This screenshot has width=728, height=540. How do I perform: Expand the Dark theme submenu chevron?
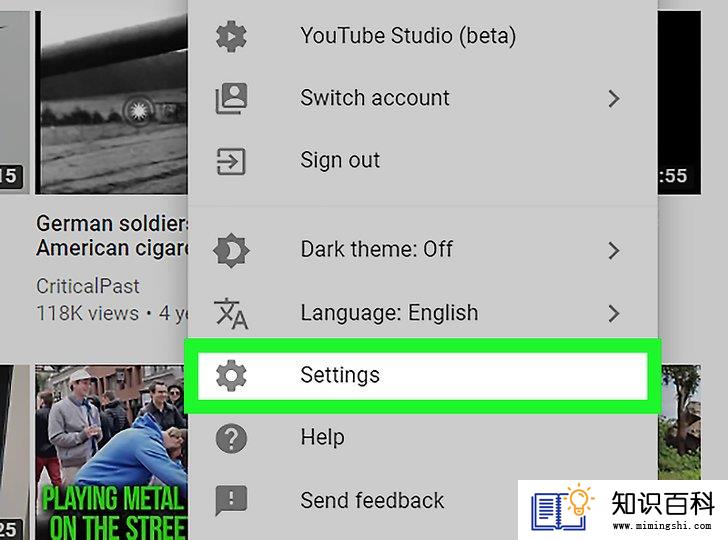[x=614, y=251]
